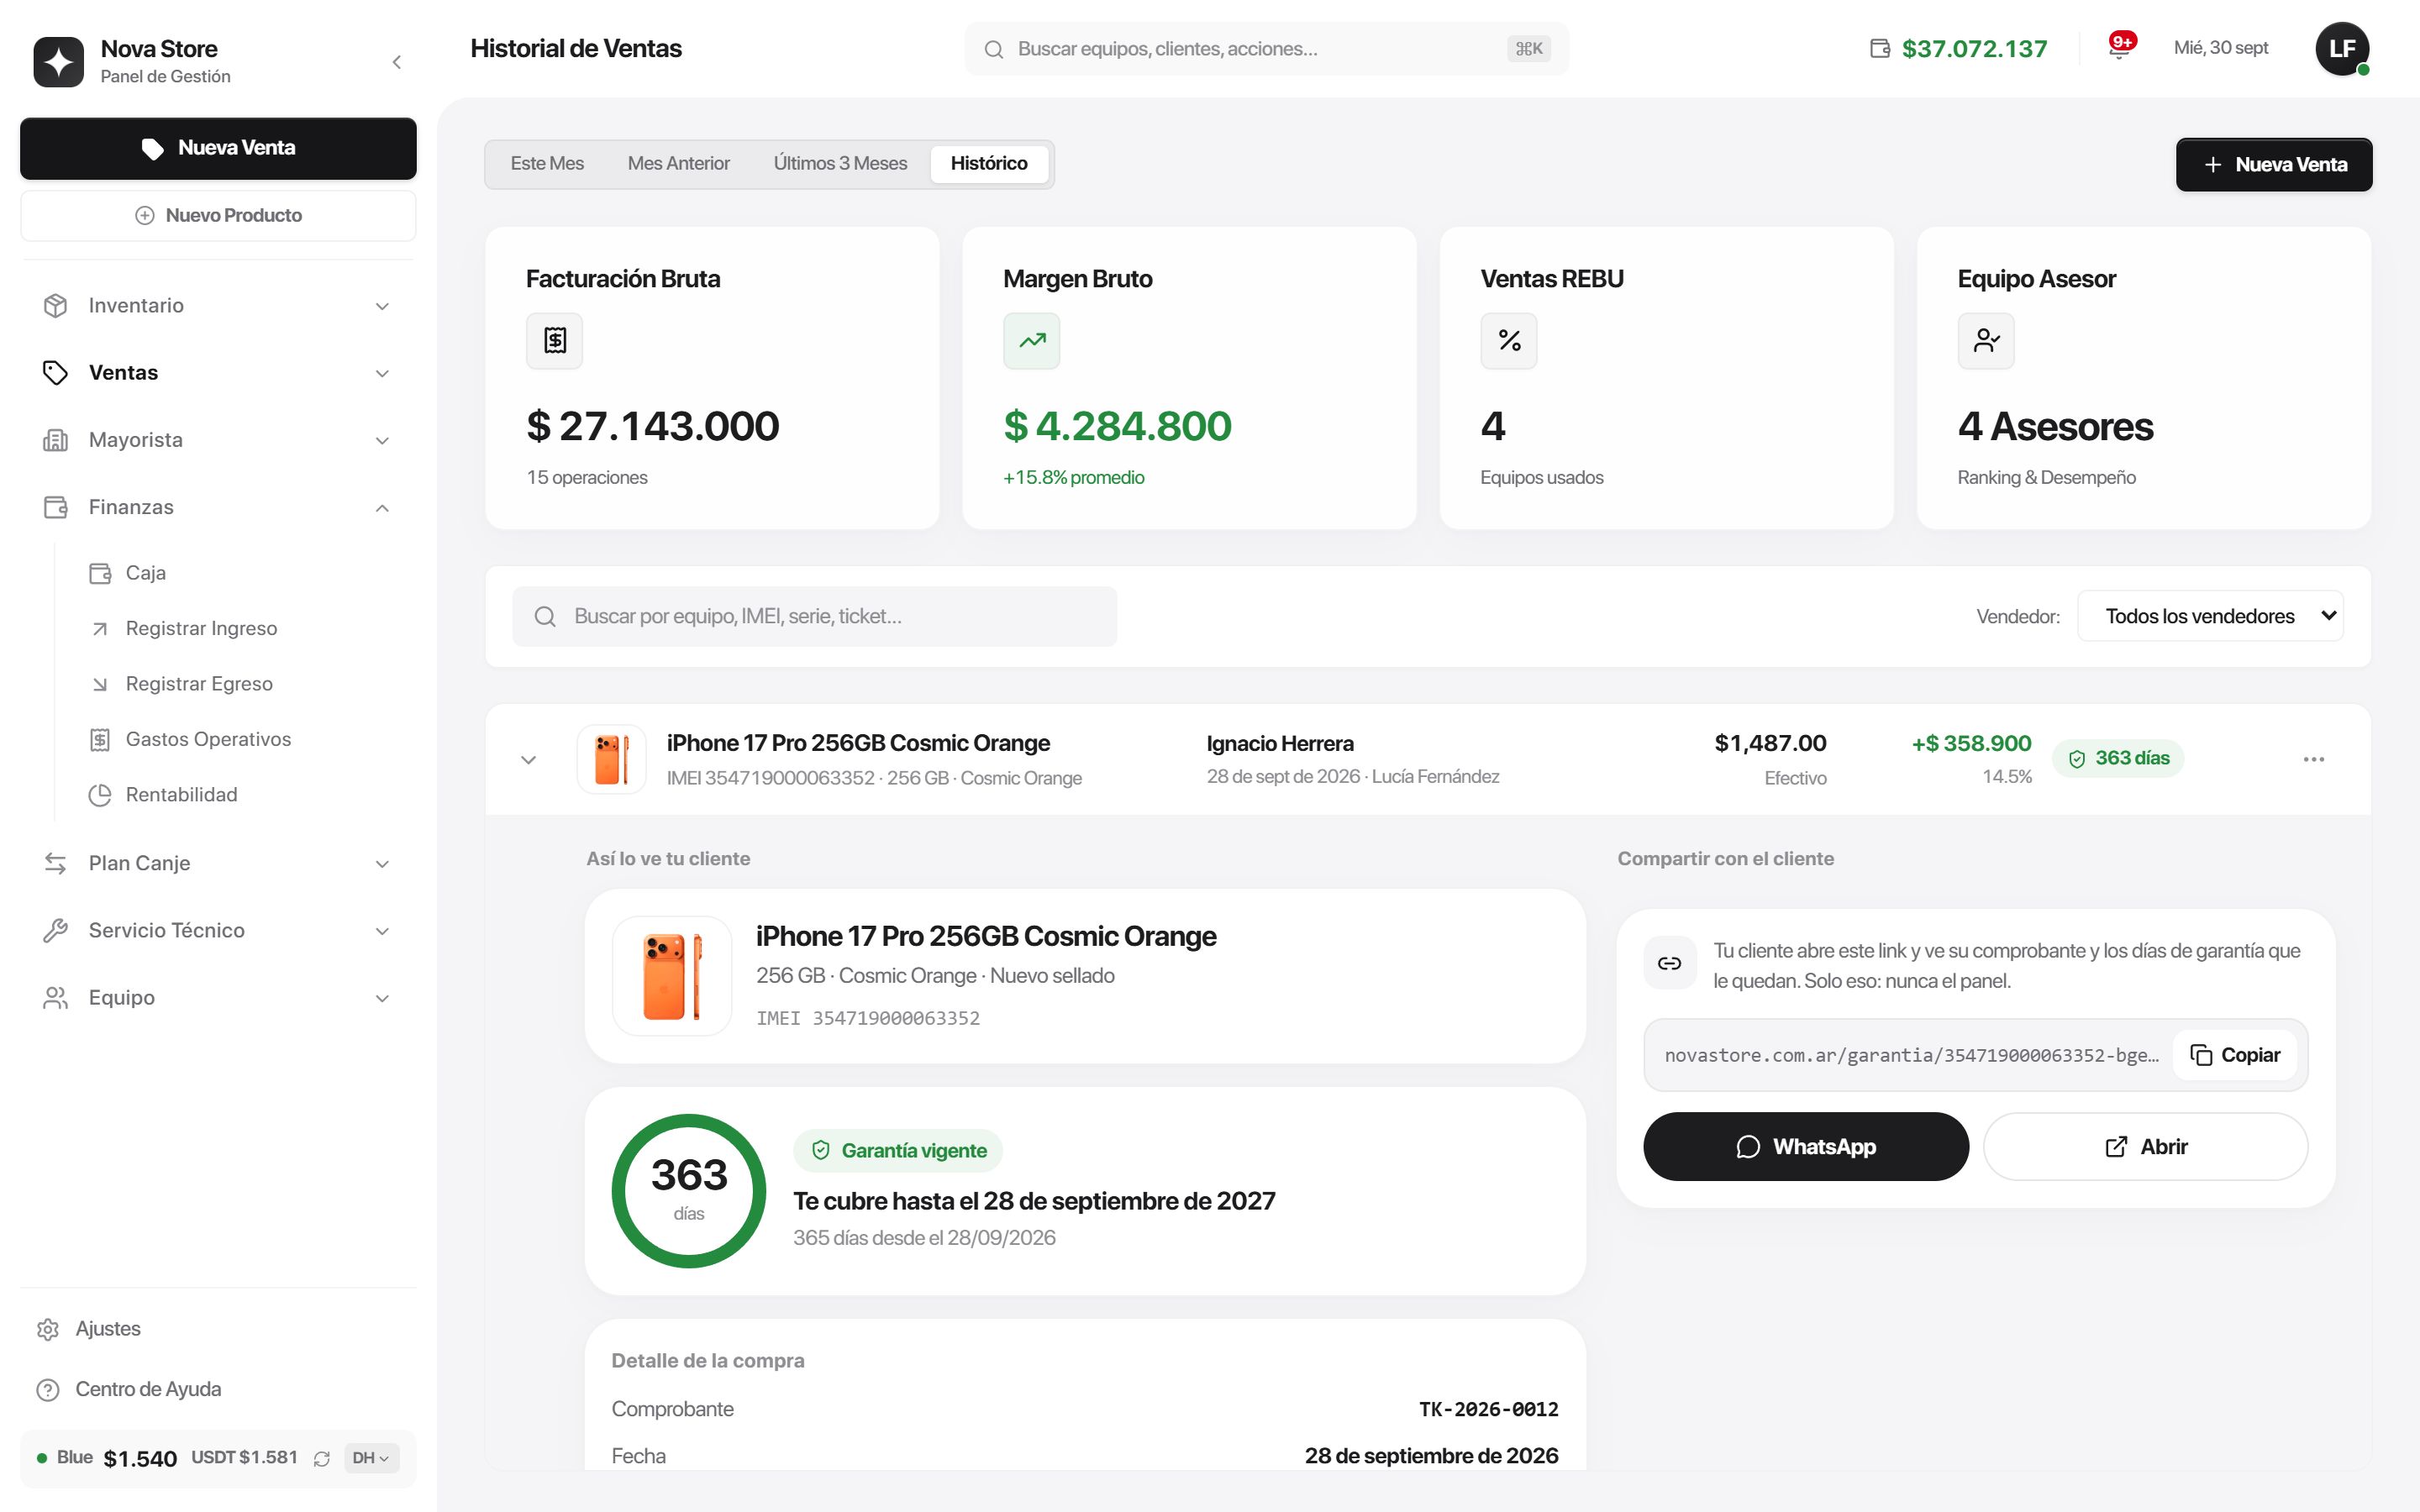Click the wallet balance $37.072.137
This screenshot has height=1512, width=2420.
pos(1958,48)
